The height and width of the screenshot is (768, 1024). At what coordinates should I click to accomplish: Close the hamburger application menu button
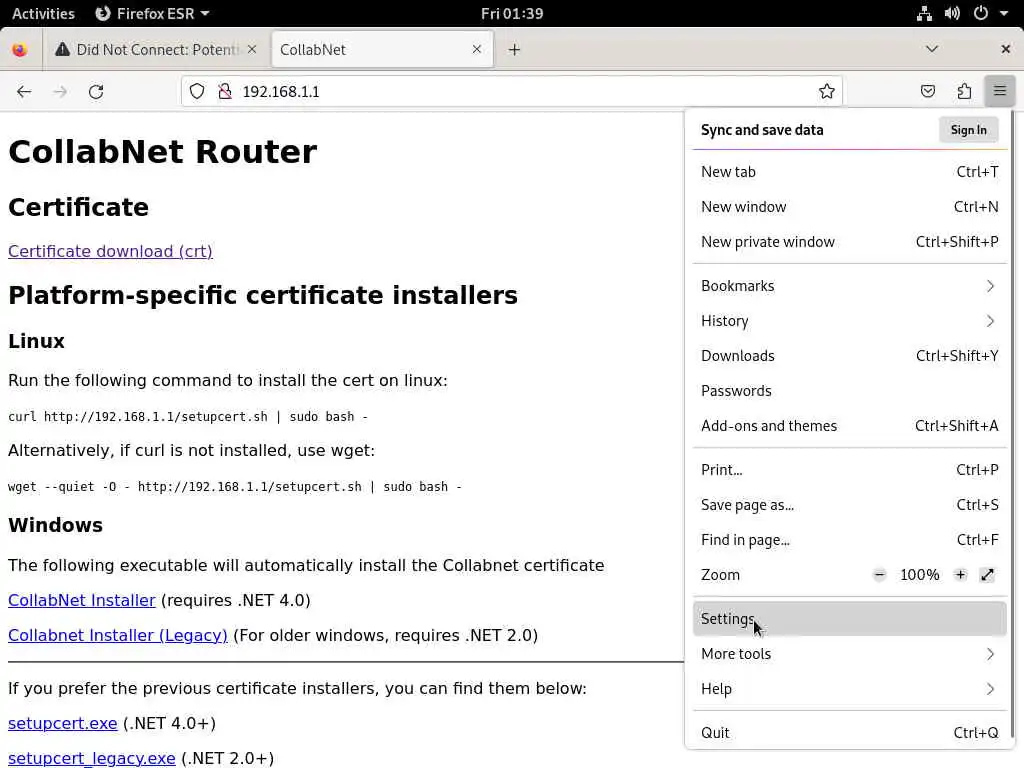click(x=999, y=91)
